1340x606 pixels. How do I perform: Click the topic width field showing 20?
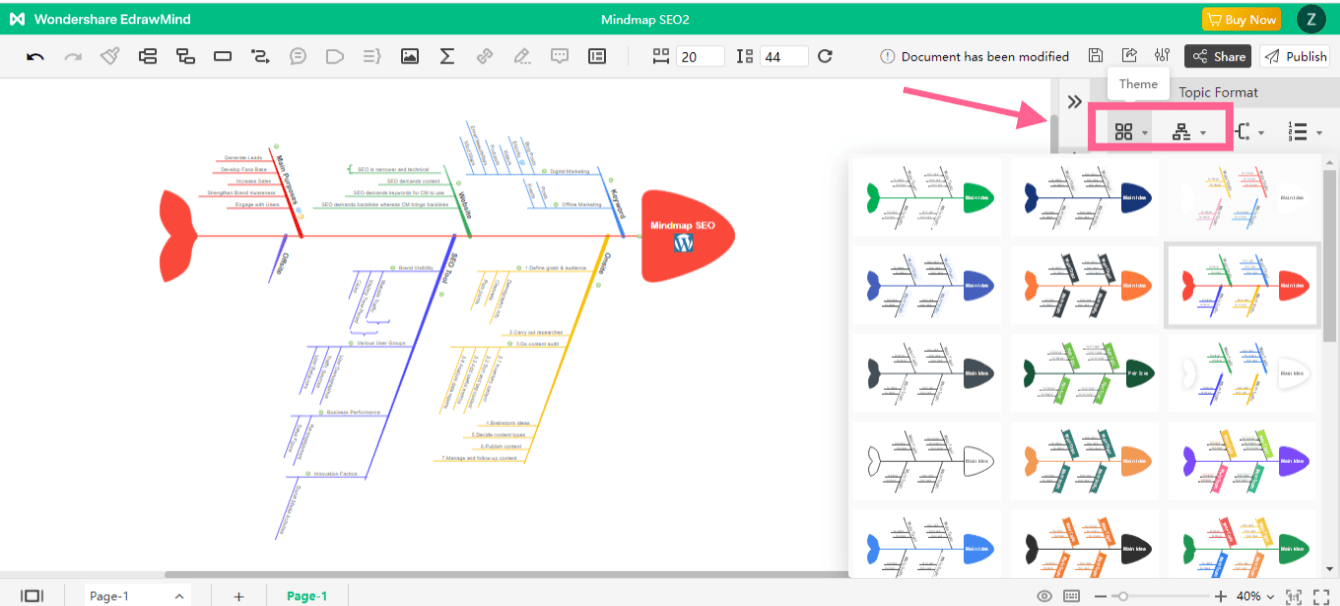pos(700,57)
